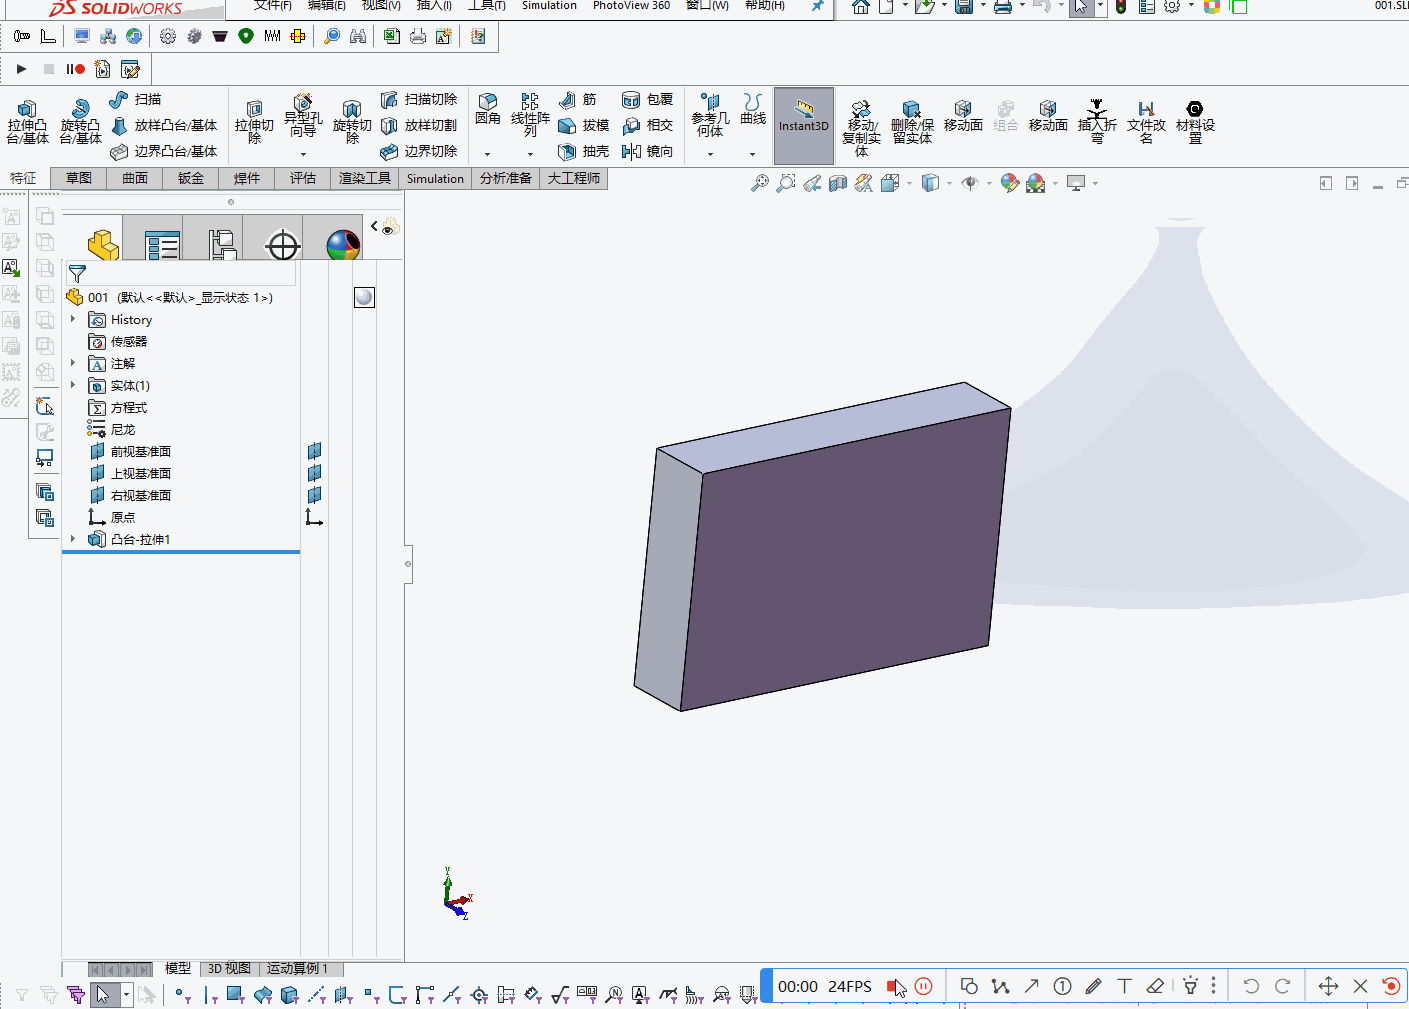The image size is (1409, 1009).
Task: Open the PhotoView 360 menu
Action: pyautogui.click(x=631, y=6)
